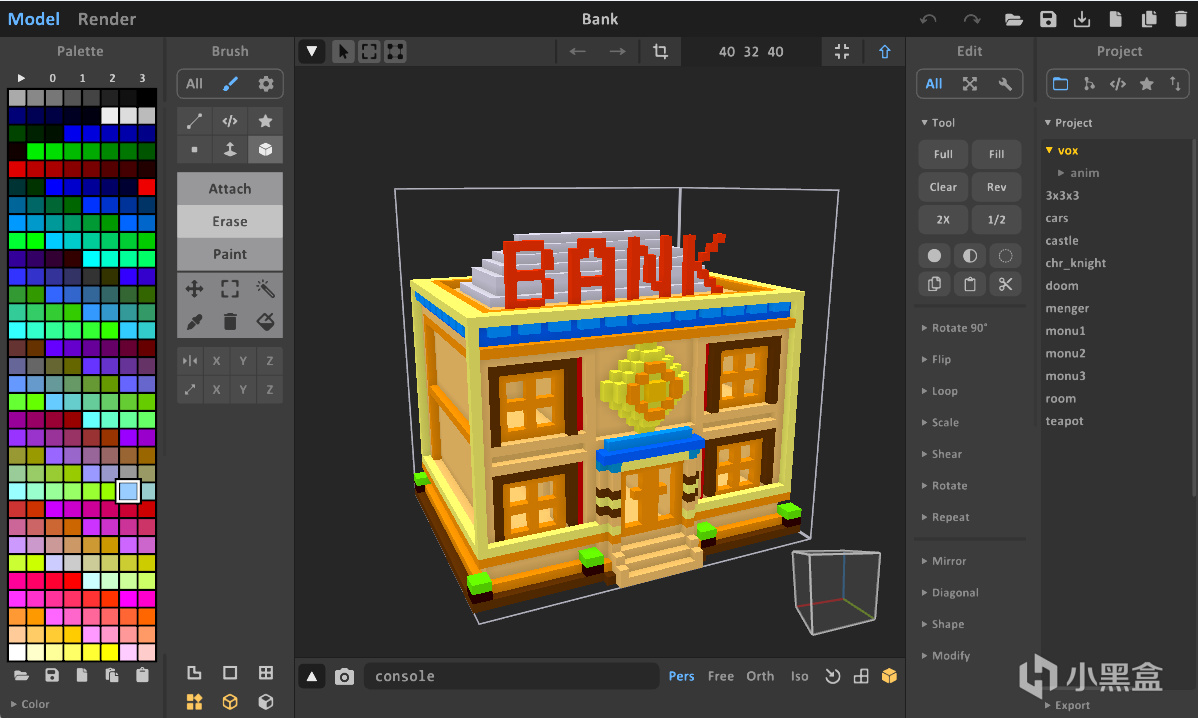Save the model using the floppy icon

click(x=1047, y=19)
